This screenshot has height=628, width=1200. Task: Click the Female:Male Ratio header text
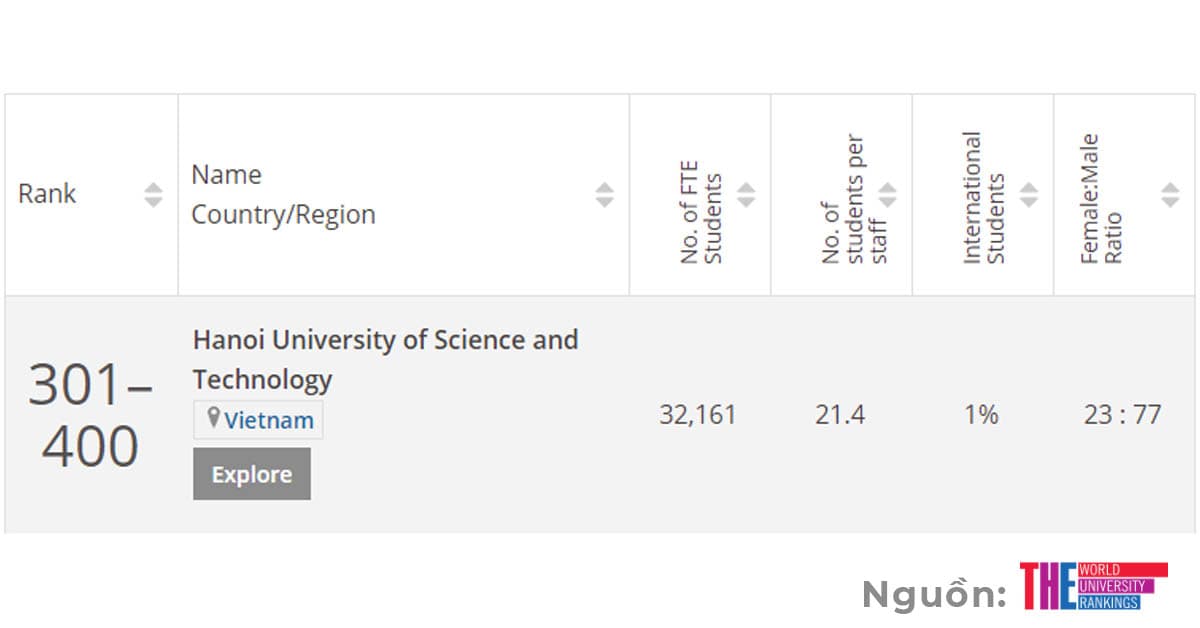[1101, 198]
